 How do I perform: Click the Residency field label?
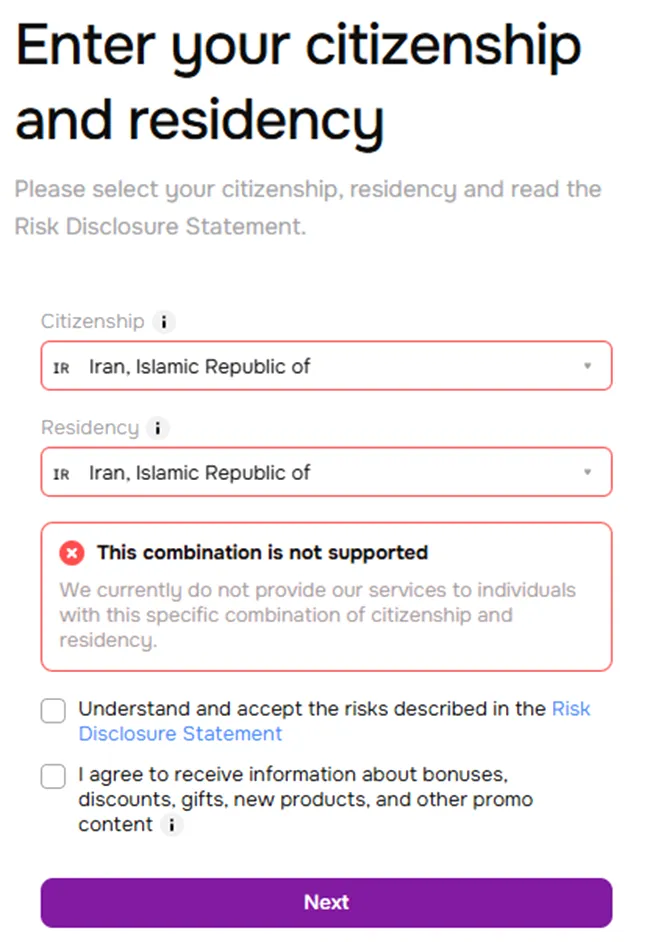coord(90,428)
